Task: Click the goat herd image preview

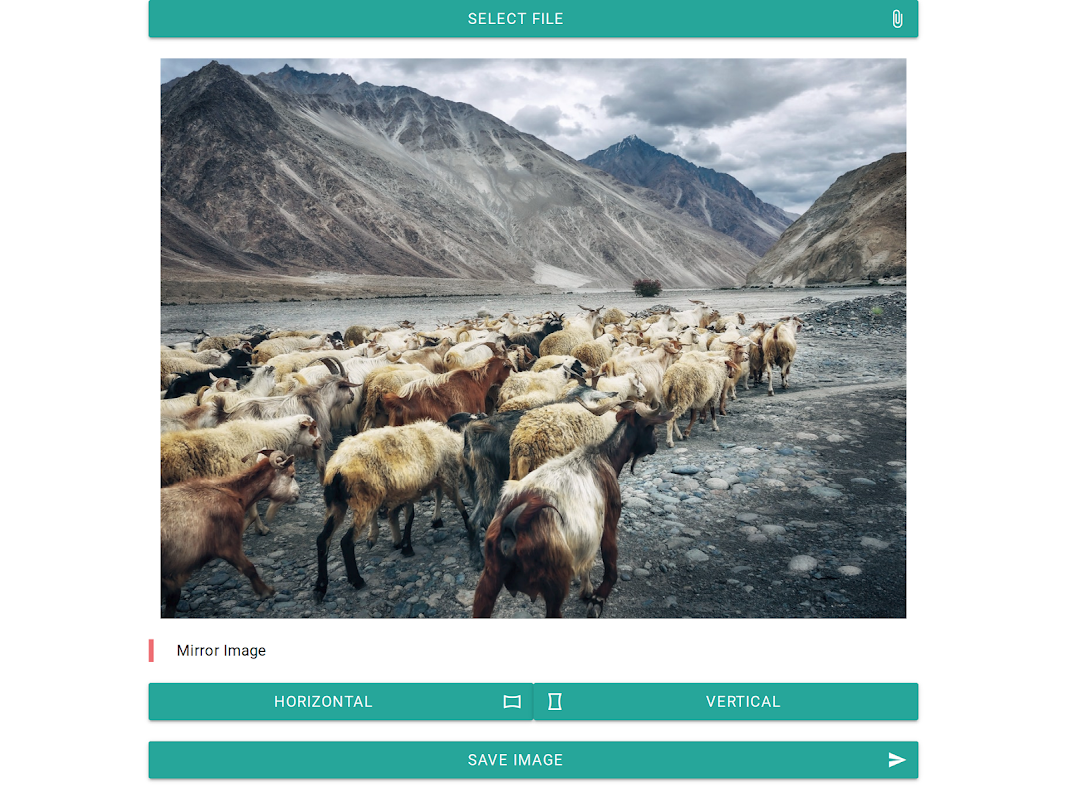Action: [533, 338]
